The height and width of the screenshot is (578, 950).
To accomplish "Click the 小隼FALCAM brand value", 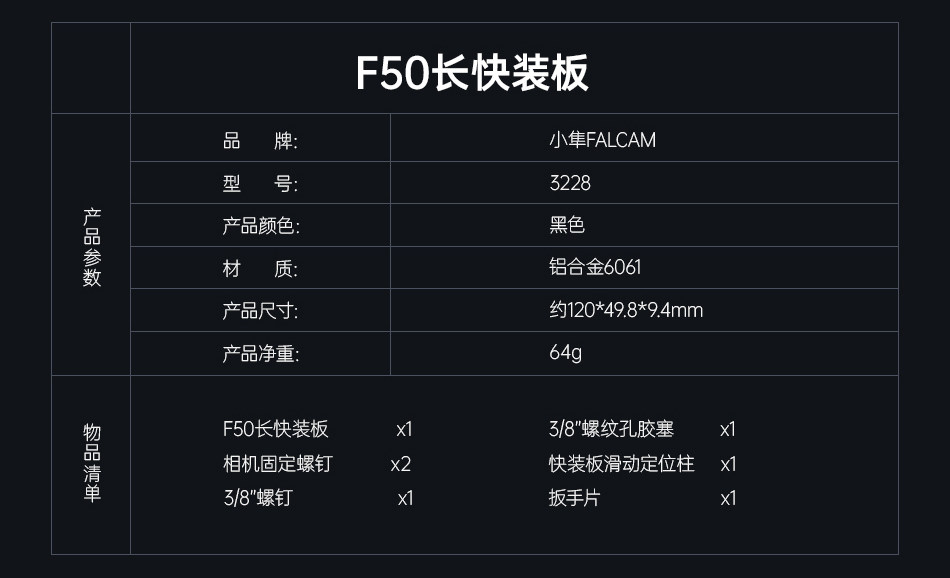I will [602, 141].
